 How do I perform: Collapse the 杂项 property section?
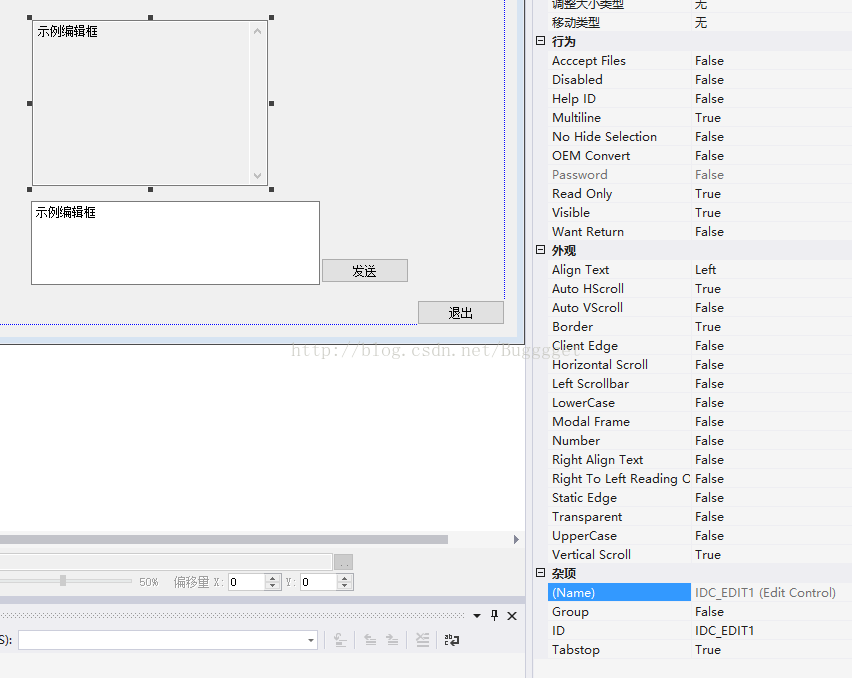coord(540,573)
